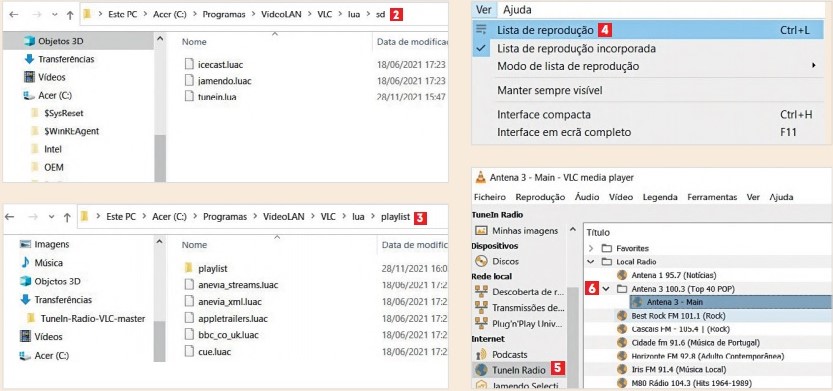This screenshot has width=833, height=391.
Task: Click the back arrow in the playlist folder window
Action: coord(10,217)
